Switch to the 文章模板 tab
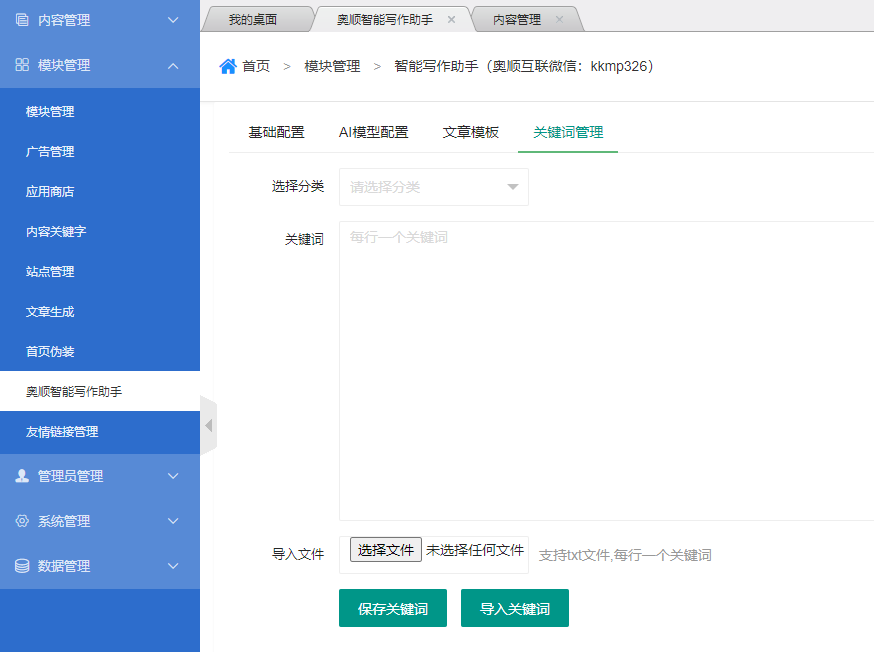 471,132
